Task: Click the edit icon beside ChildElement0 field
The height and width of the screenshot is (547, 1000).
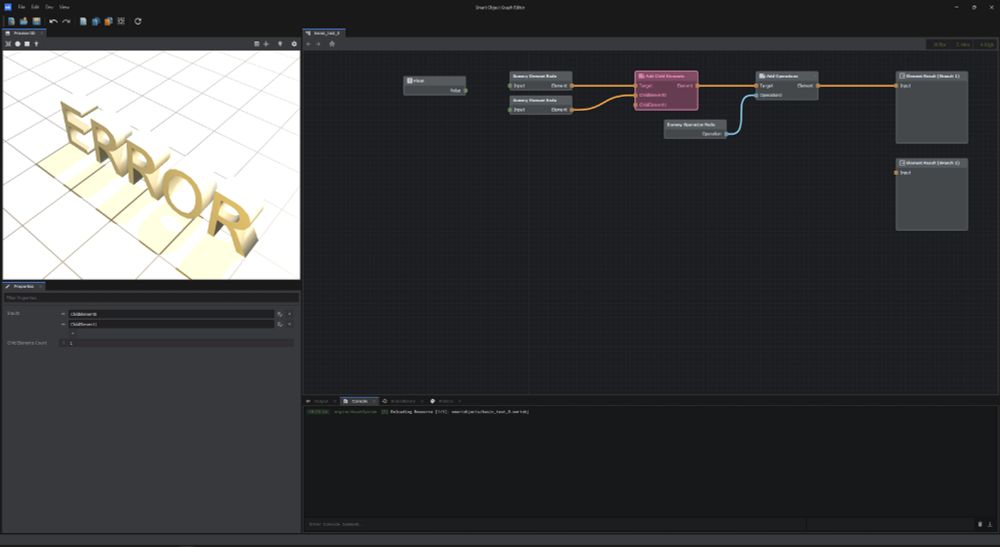Action: point(279,314)
